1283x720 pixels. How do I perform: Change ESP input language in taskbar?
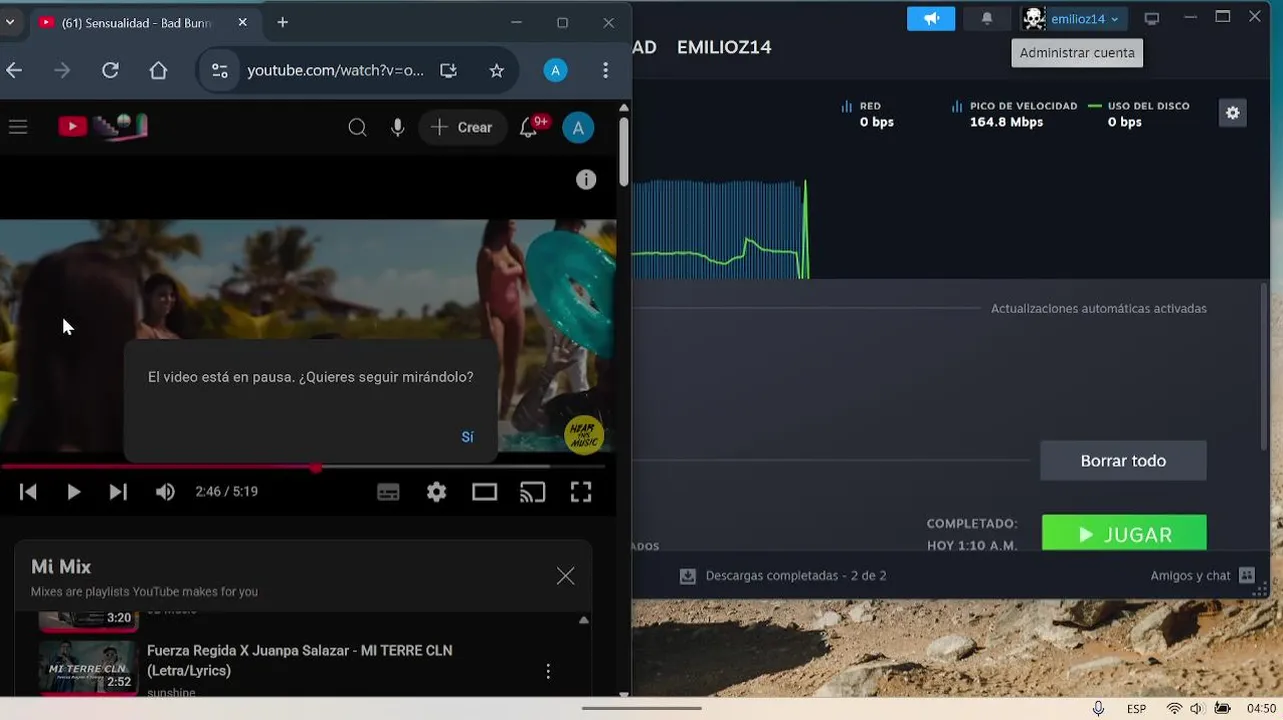pos(1136,708)
